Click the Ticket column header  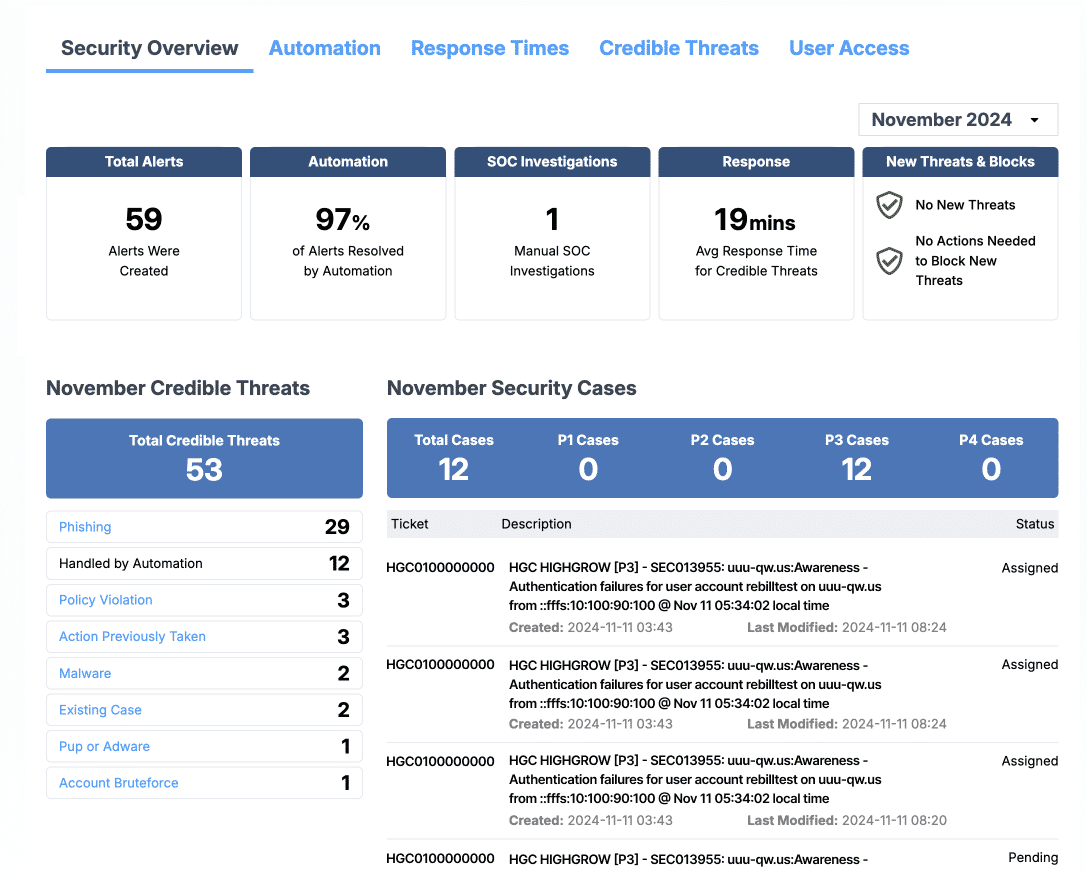click(410, 524)
